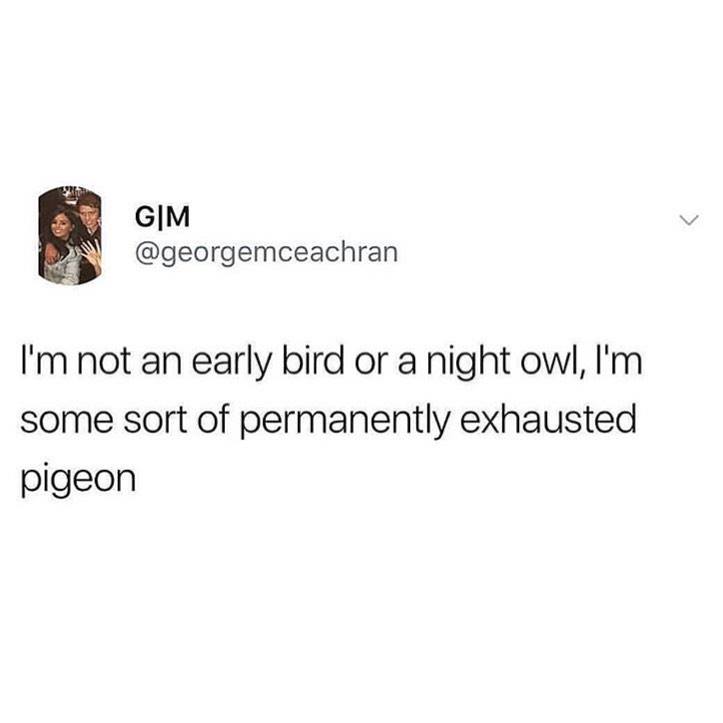Click the letter "a" before "night"
The image size is (723, 723).
click(x=406, y=365)
